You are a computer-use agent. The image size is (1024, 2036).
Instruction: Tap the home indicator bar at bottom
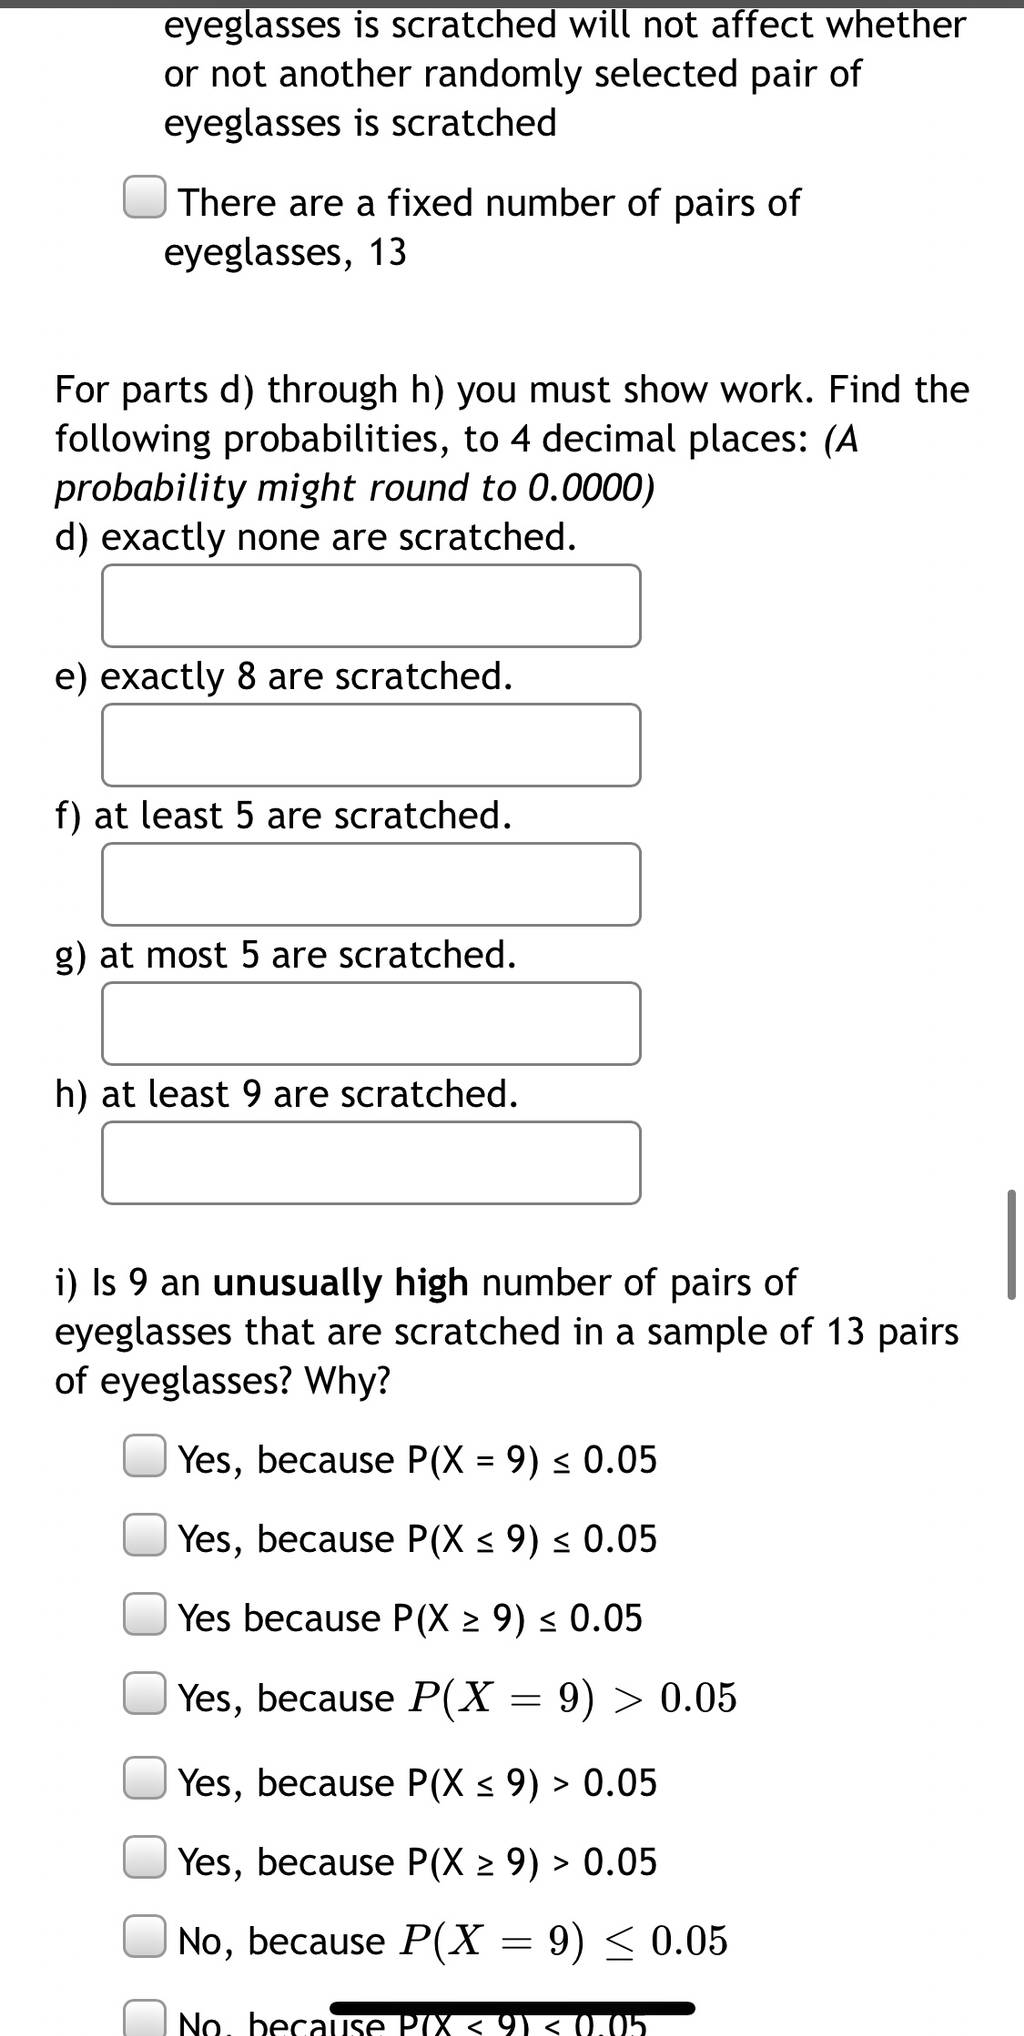click(x=512, y=2008)
